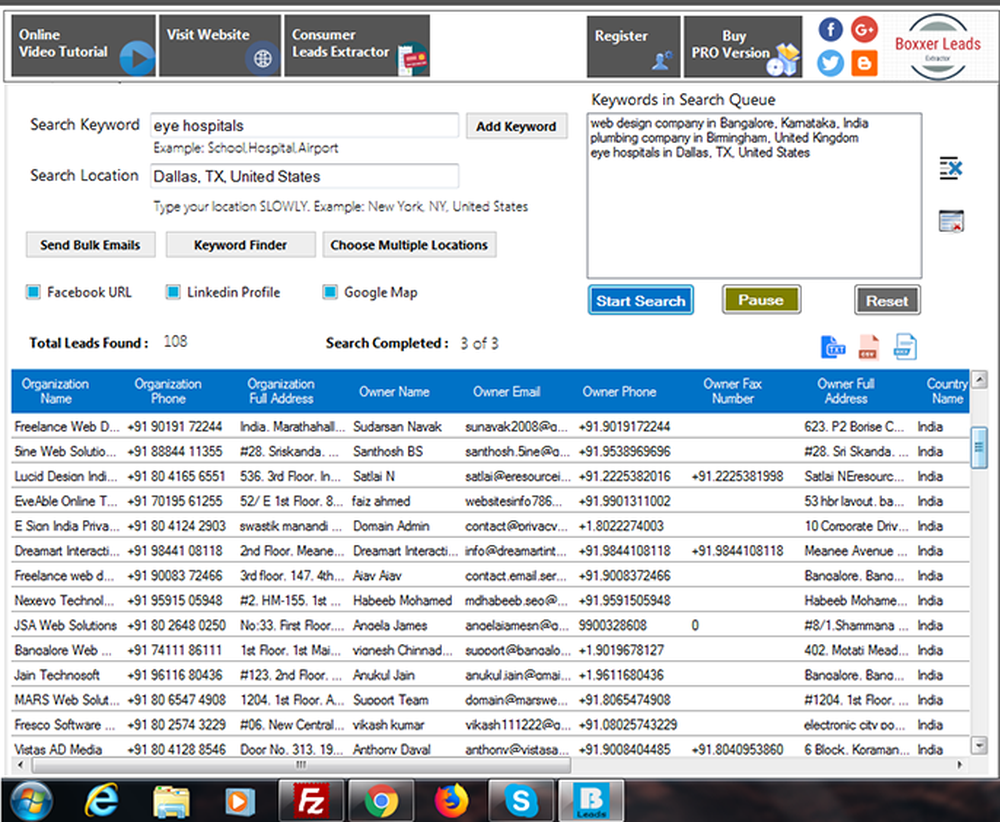Select owner name Santhosh BS cell
Image resolution: width=1000 pixels, height=822 pixels.
[x=388, y=451]
